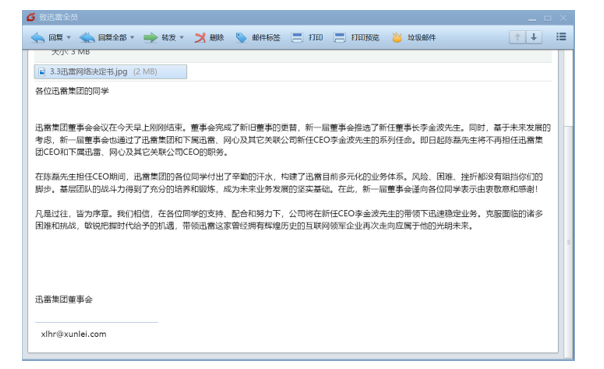
Task: Click the 打印 toolbar label
Action: coord(315,37)
